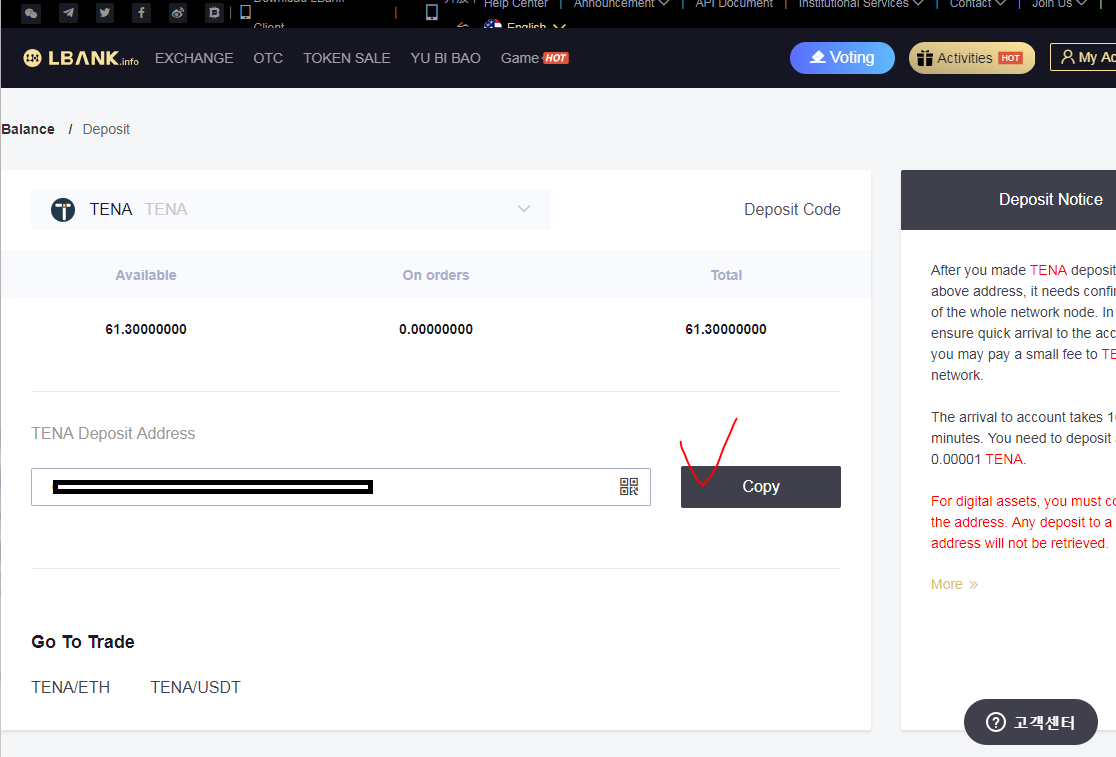The image size is (1116, 757).
Task: Open the API Document link
Action: point(734,4)
